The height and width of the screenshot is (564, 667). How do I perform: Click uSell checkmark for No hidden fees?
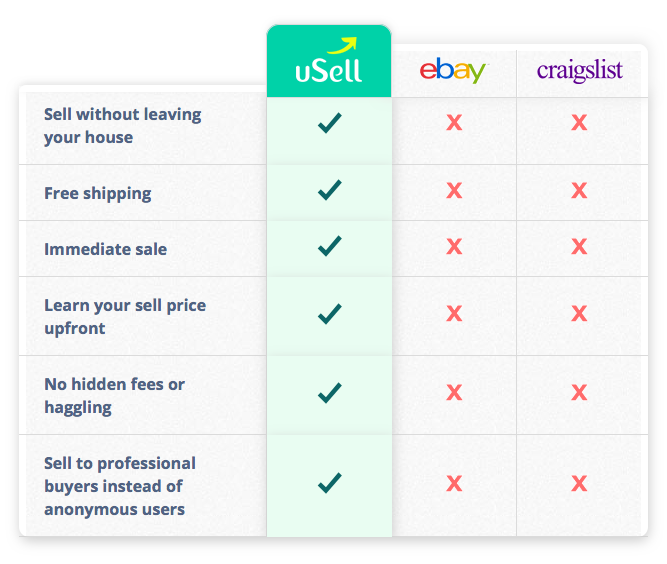pos(330,393)
